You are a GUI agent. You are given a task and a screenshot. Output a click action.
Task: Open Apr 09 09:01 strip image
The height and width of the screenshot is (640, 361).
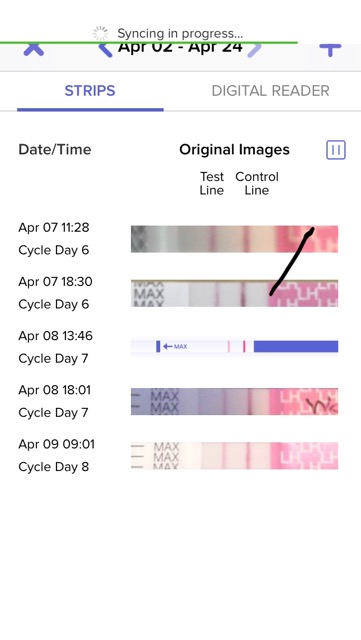[x=234, y=456]
